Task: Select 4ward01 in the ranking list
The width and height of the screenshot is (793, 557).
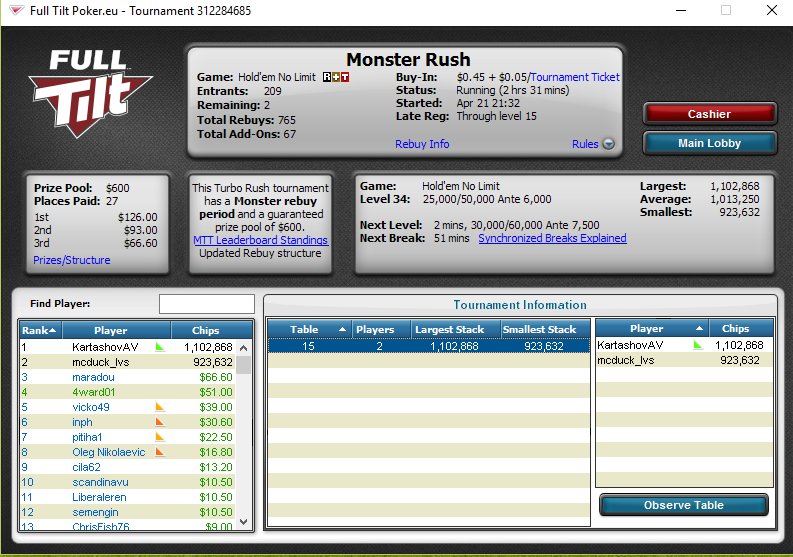Action: (127, 392)
